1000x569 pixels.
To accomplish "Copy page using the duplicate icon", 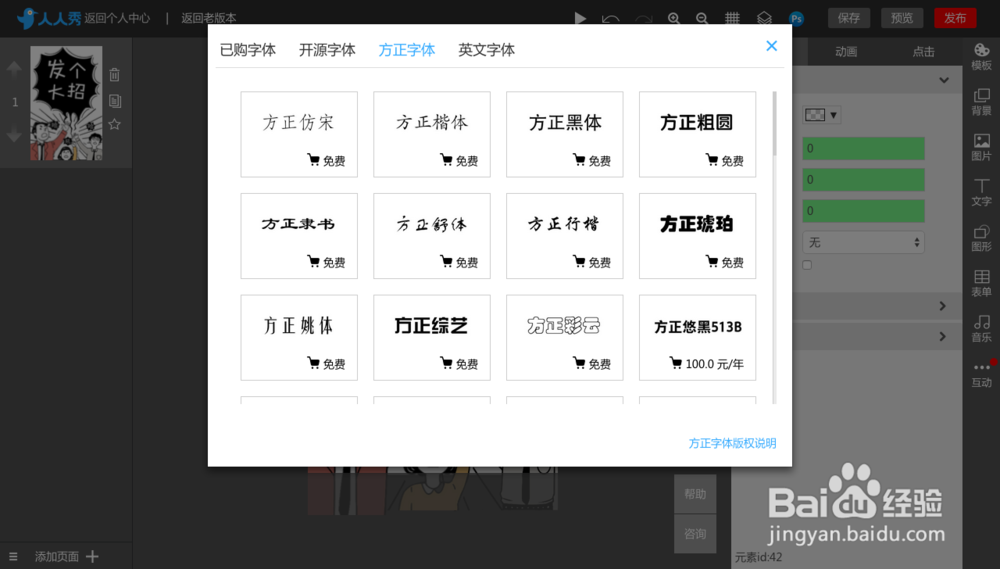I will 115,101.
